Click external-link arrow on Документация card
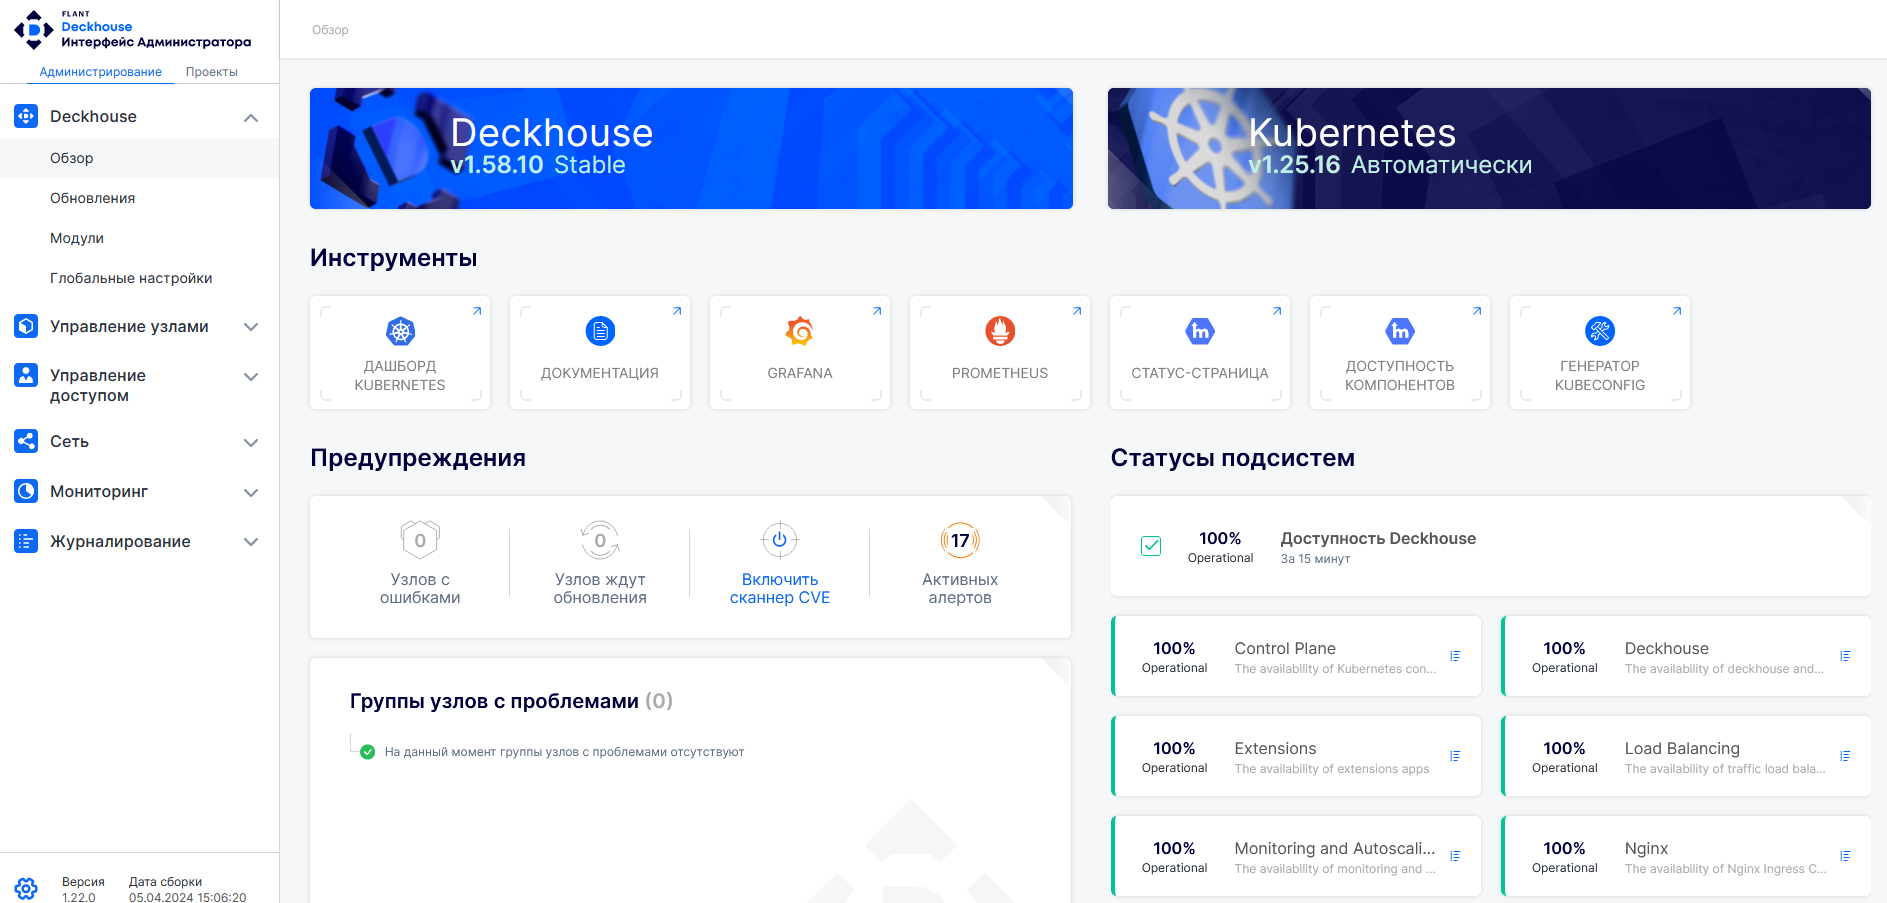The width and height of the screenshot is (1887, 903). 677,311
